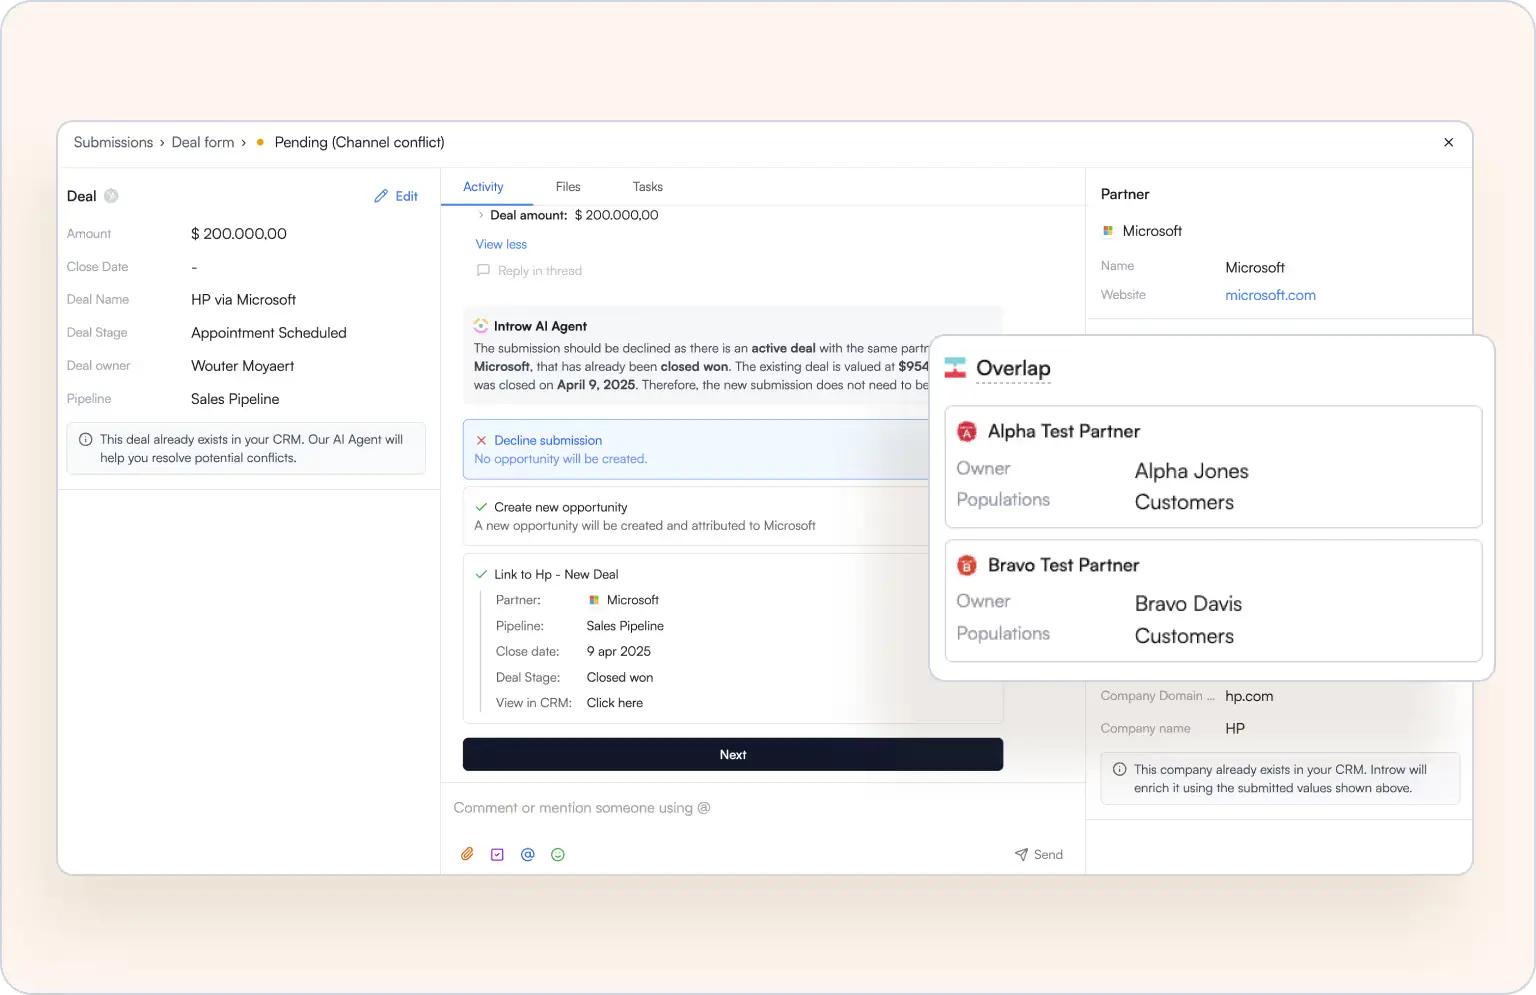Click the Send paper-plane button

coord(1039,854)
